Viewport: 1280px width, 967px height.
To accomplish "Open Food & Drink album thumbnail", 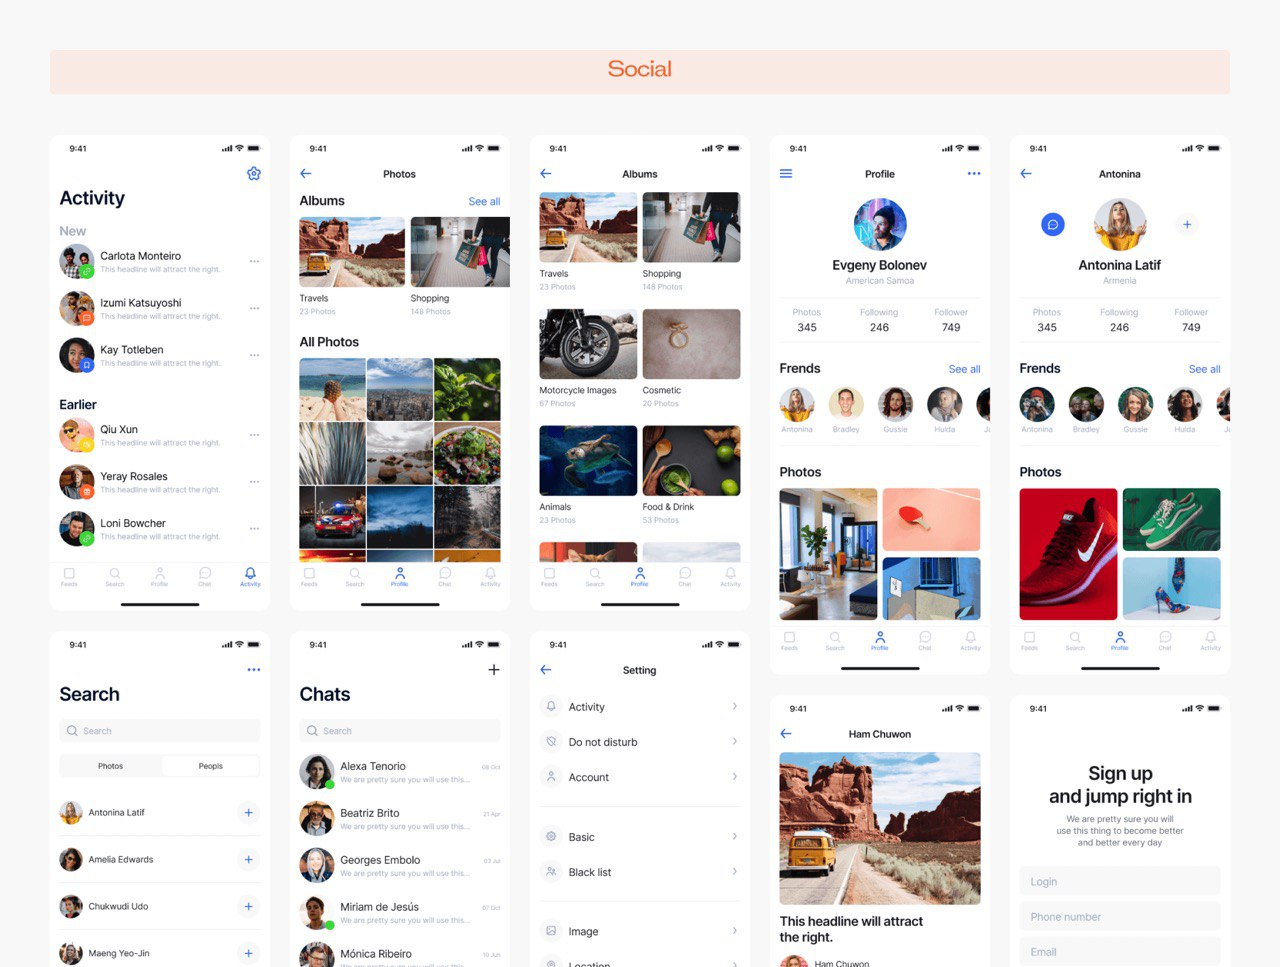I will pyautogui.click(x=691, y=460).
